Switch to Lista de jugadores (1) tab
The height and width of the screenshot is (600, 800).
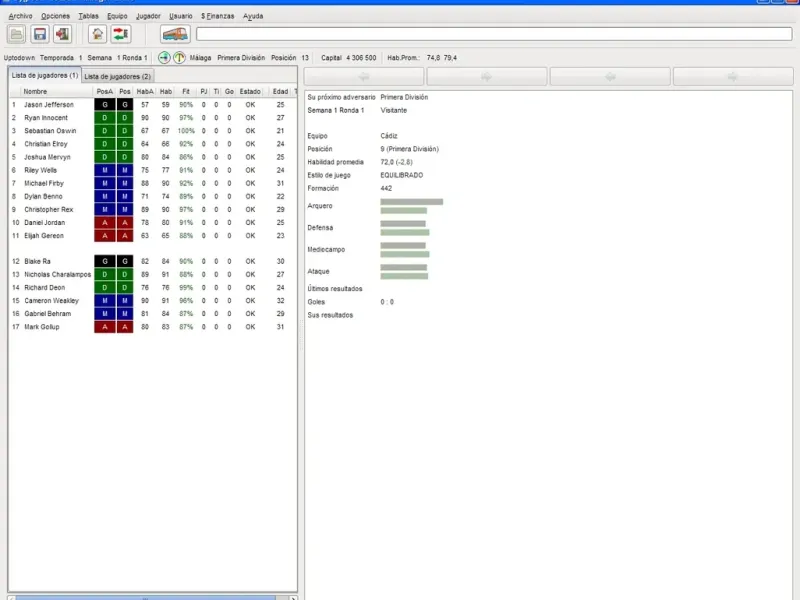pos(45,76)
